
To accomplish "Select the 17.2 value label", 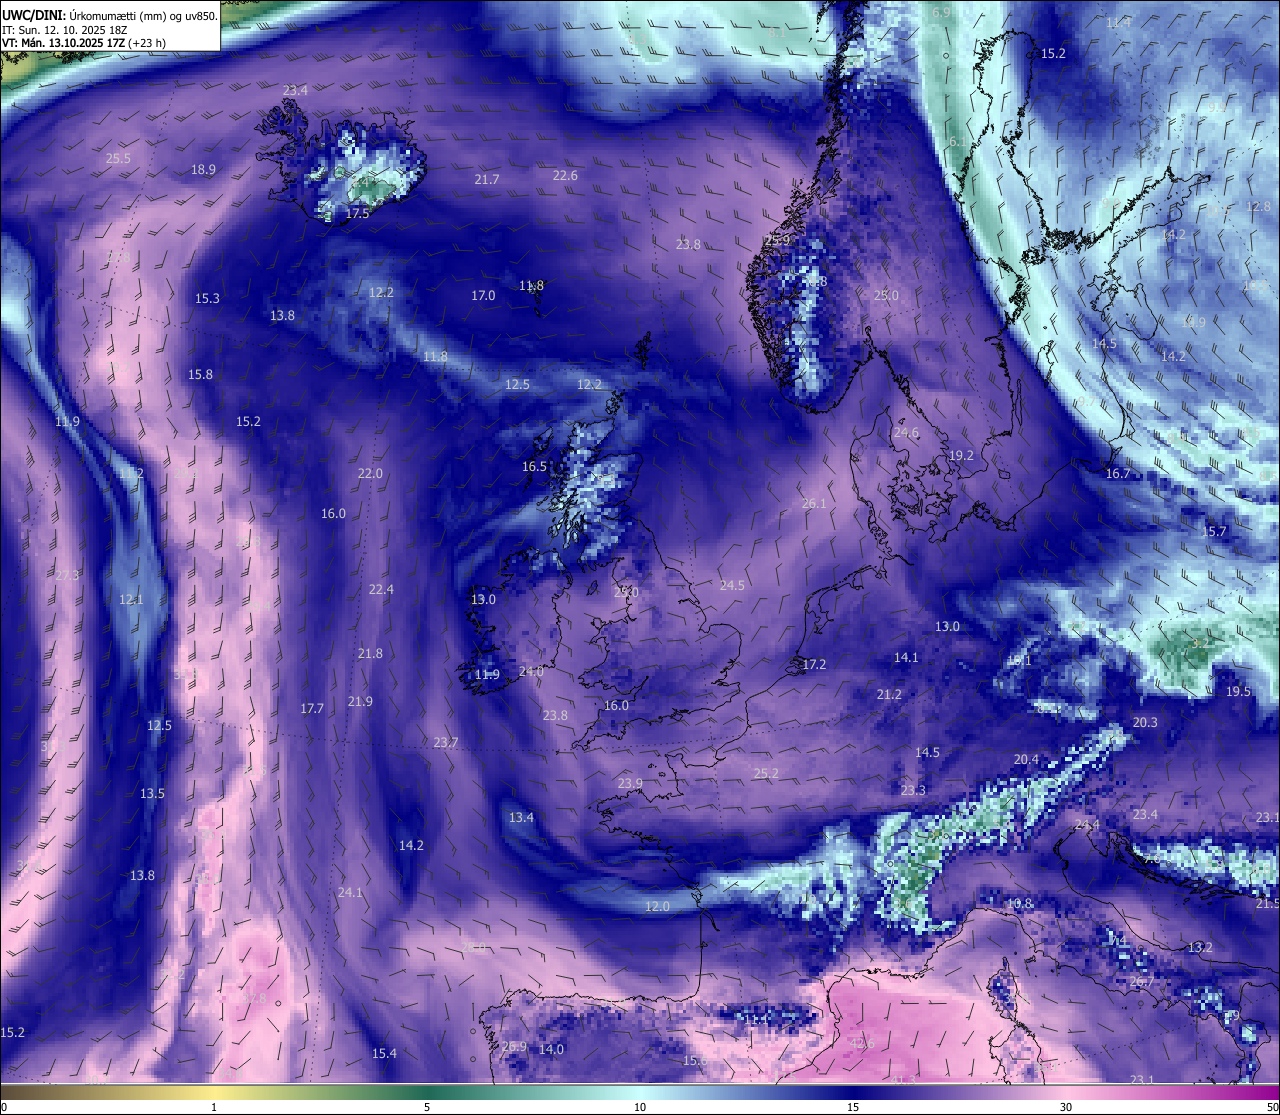I will (814, 665).
